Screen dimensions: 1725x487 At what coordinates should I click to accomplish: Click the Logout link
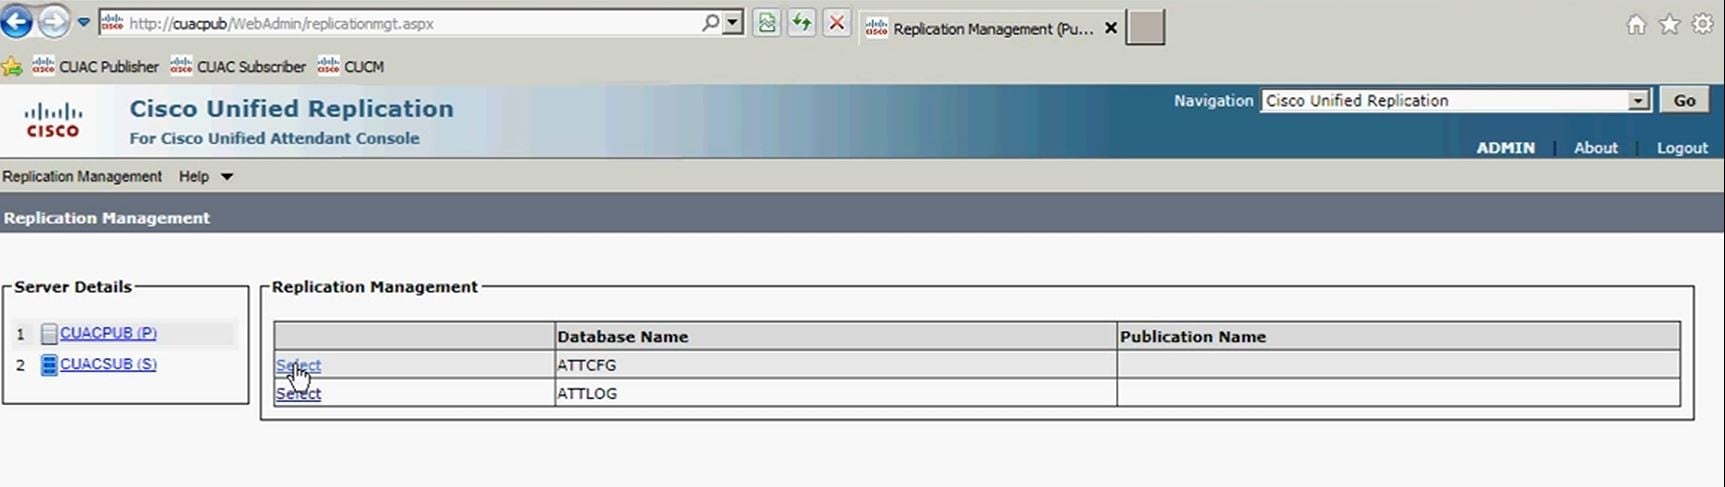point(1682,148)
